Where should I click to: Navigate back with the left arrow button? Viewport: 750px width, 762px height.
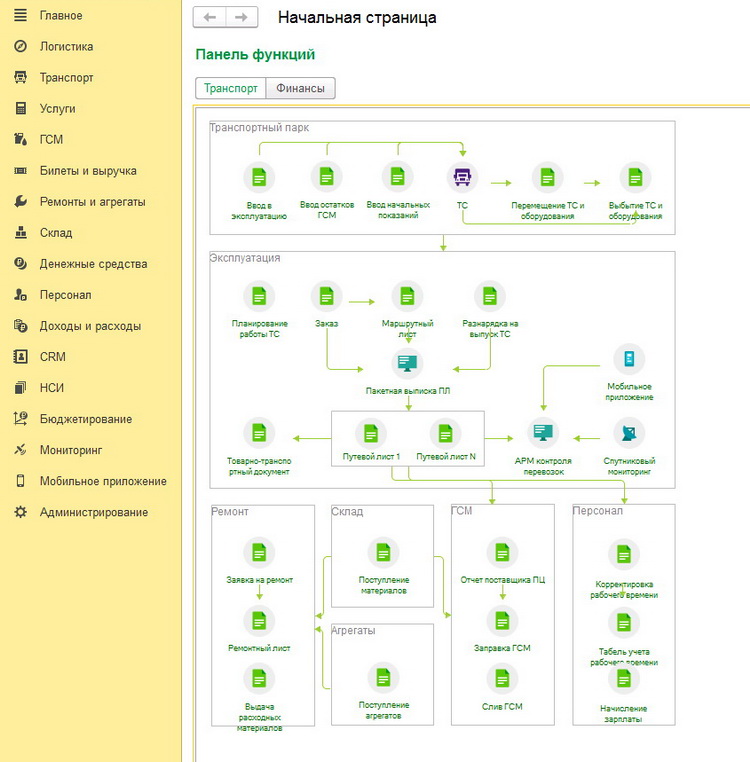tap(210, 17)
